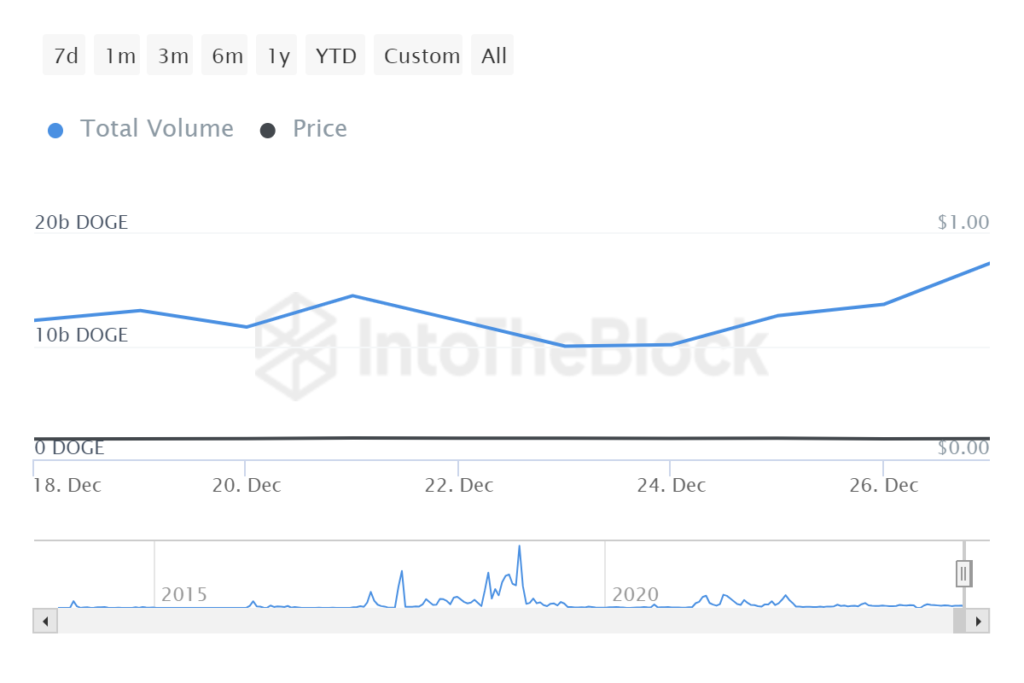Viewport: 1024px width, 683px height.
Task: Toggle the Total Volume series legend
Action: coord(156,129)
